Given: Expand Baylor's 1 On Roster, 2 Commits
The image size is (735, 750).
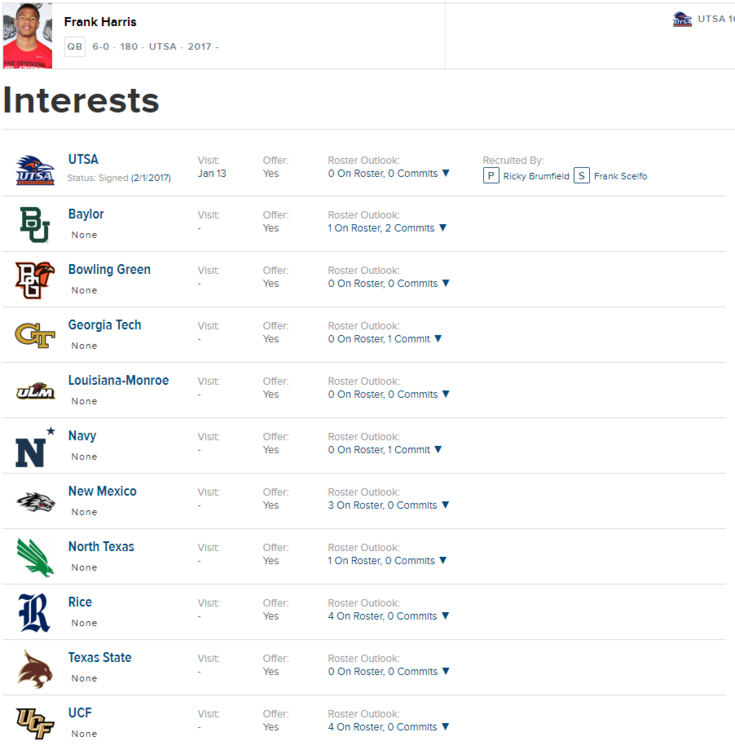Looking at the screenshot, I should (443, 229).
